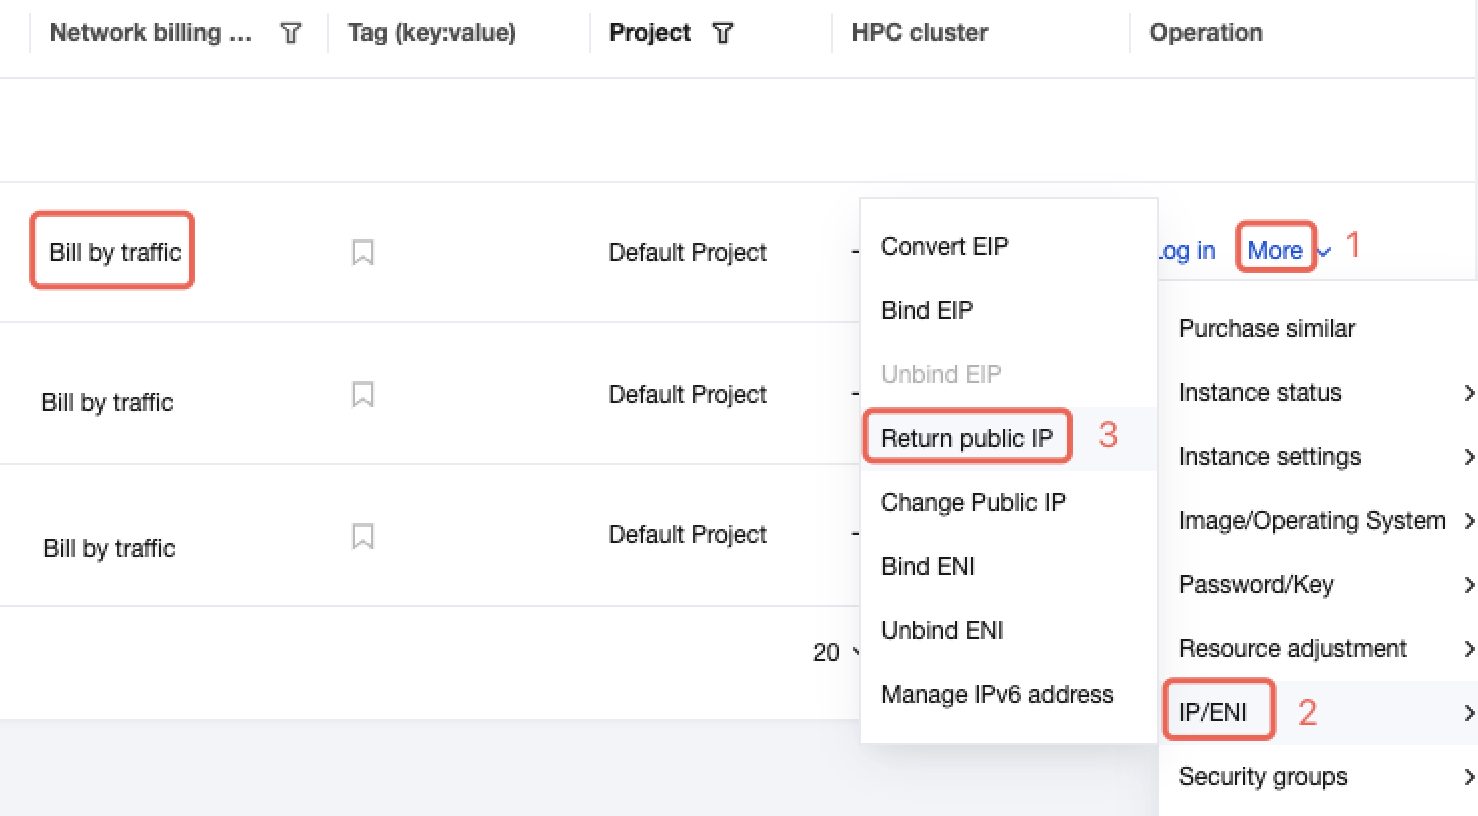The height and width of the screenshot is (816, 1478).
Task: Choose Return public IP option
Action: point(967,439)
